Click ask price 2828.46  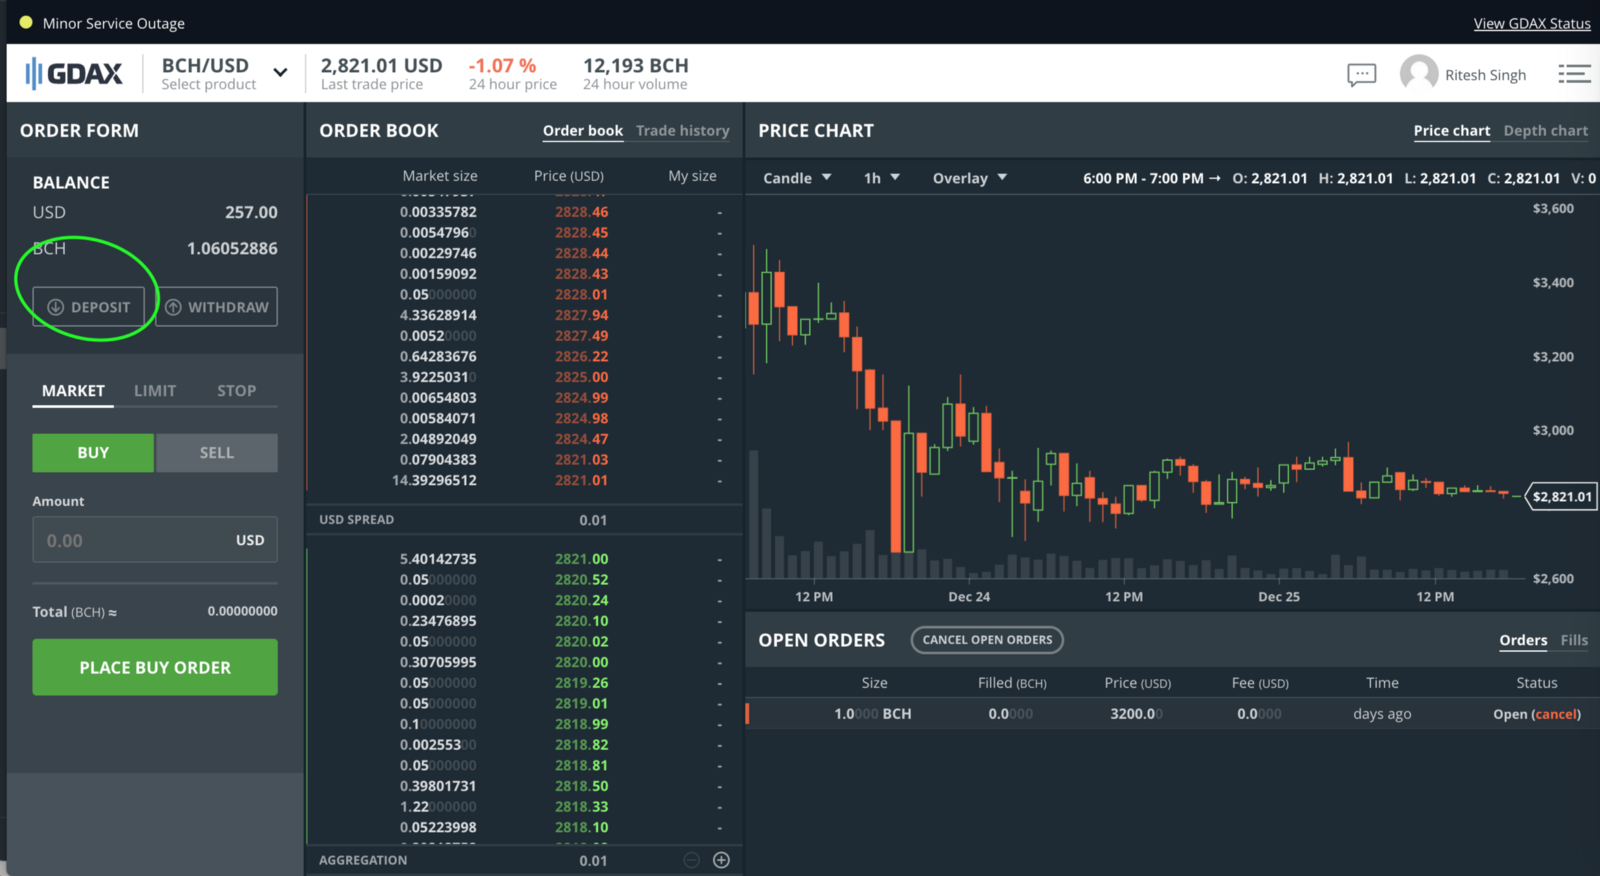coord(581,212)
